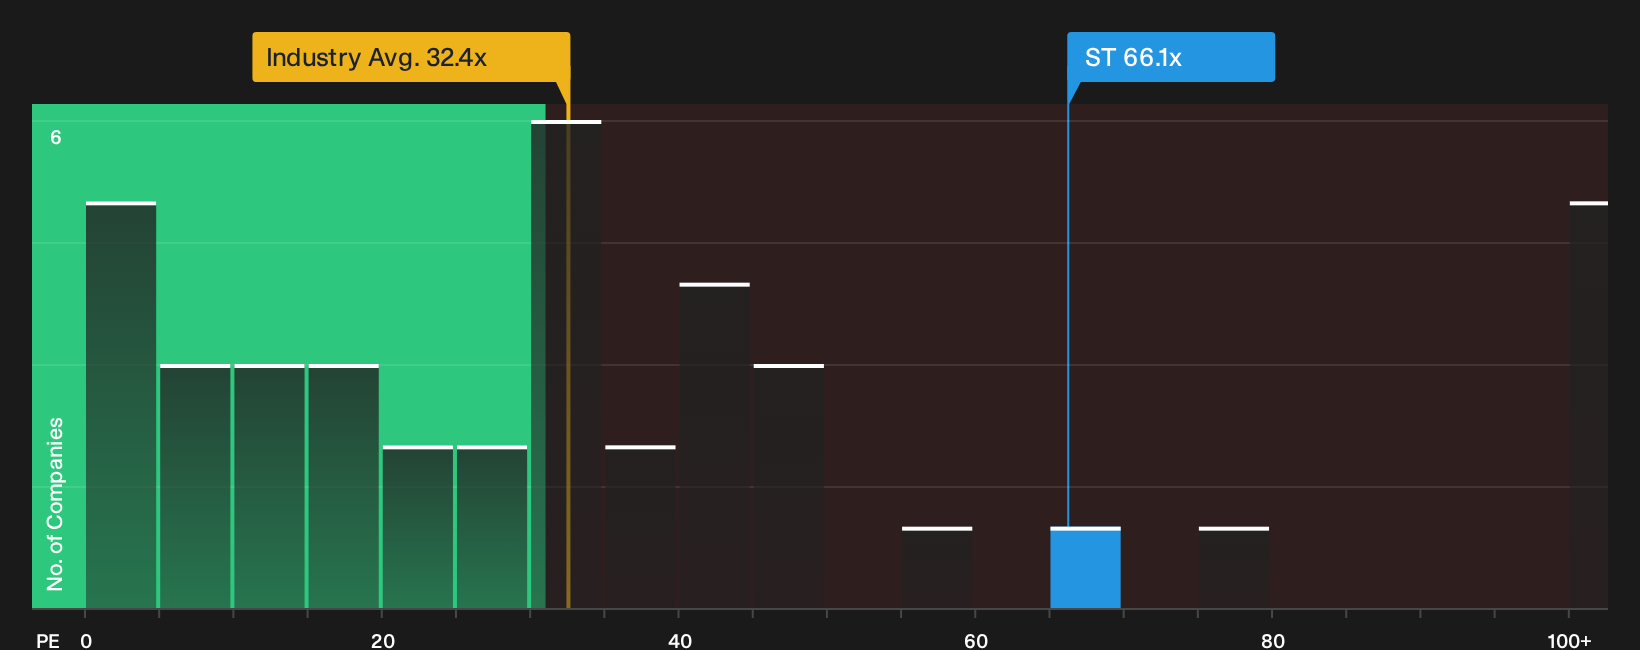Click the '60' x-axis tick label

click(x=976, y=641)
